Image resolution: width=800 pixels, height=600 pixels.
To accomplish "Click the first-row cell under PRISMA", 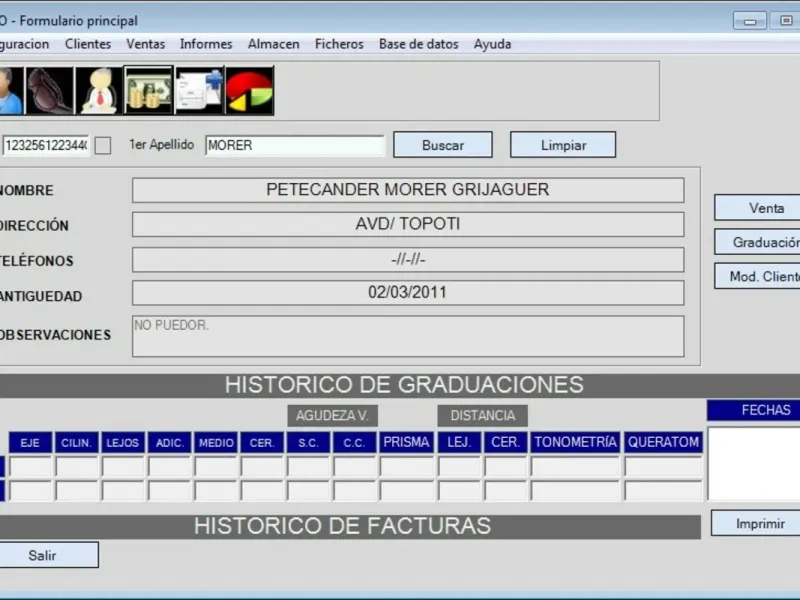I will tap(407, 467).
